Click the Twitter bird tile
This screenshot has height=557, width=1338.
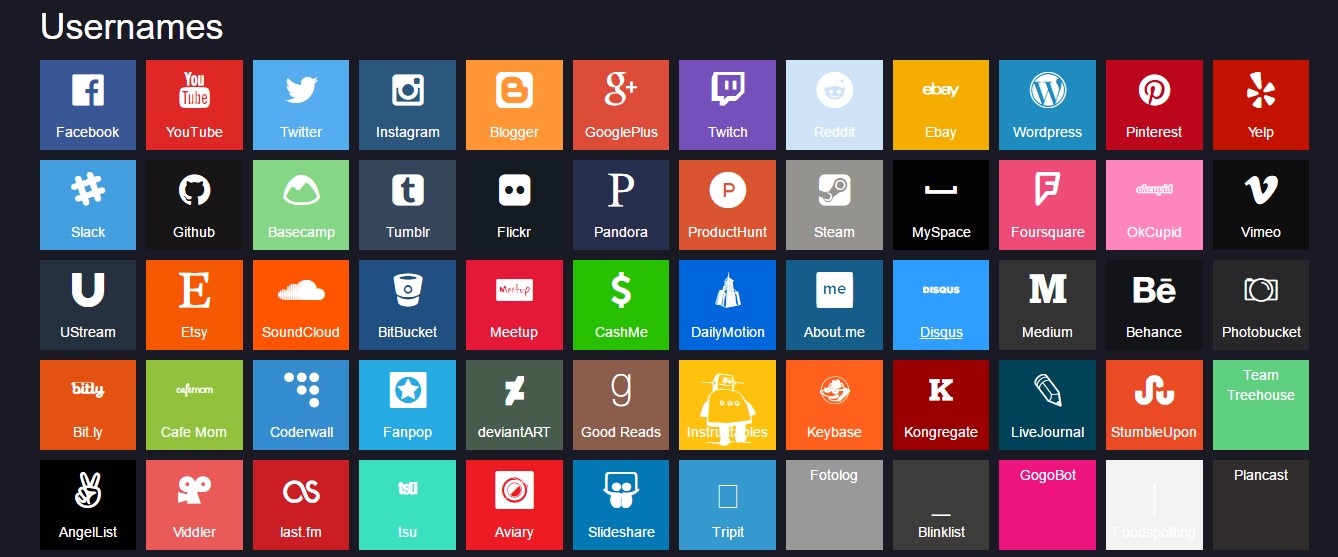click(301, 105)
